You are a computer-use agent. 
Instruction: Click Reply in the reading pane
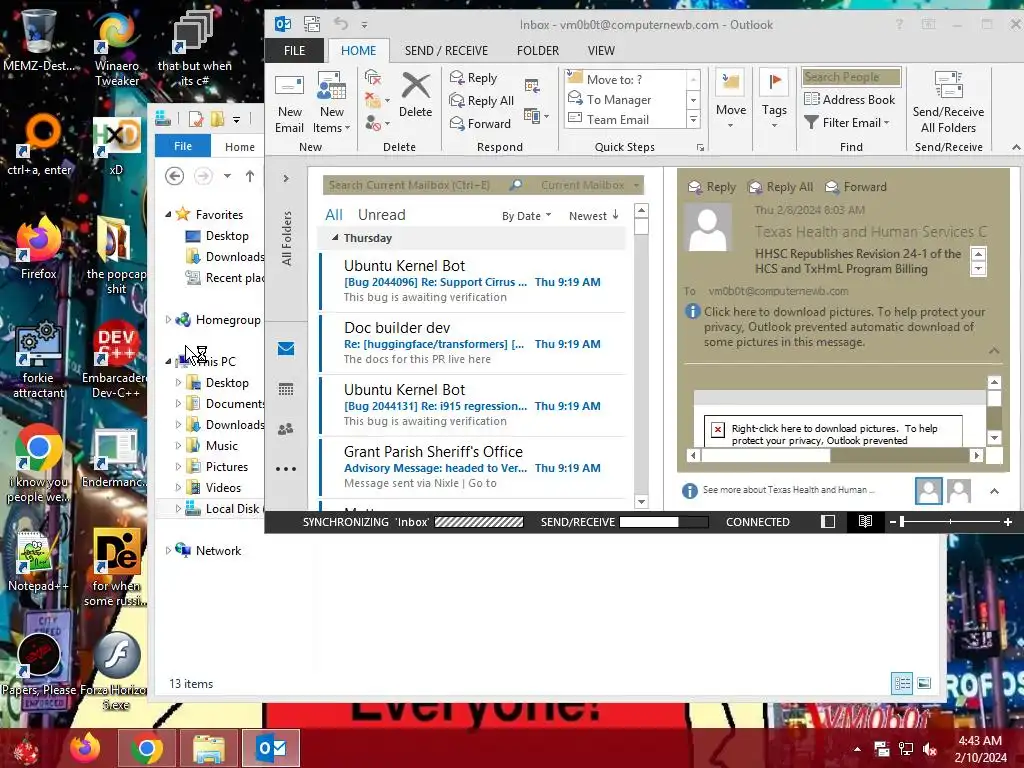click(x=712, y=187)
